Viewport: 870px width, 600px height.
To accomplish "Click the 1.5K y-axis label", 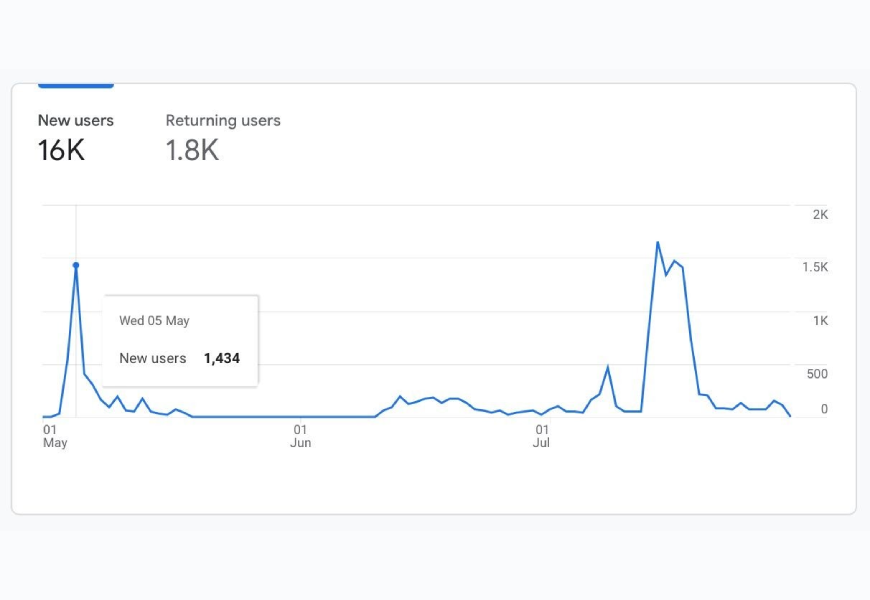I will tap(815, 267).
